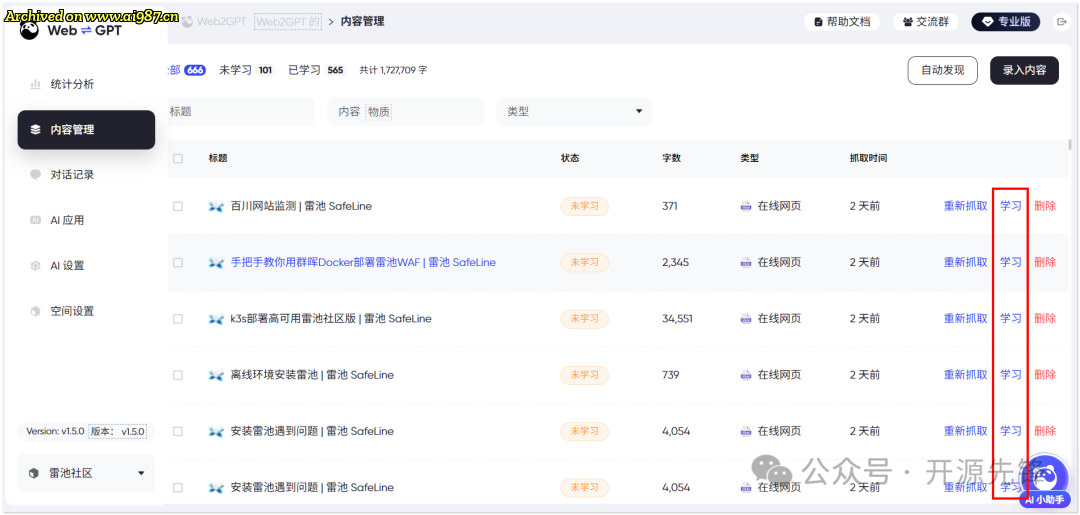
Task: Click the 专业版 pro edition badge
Action: 1006,22
